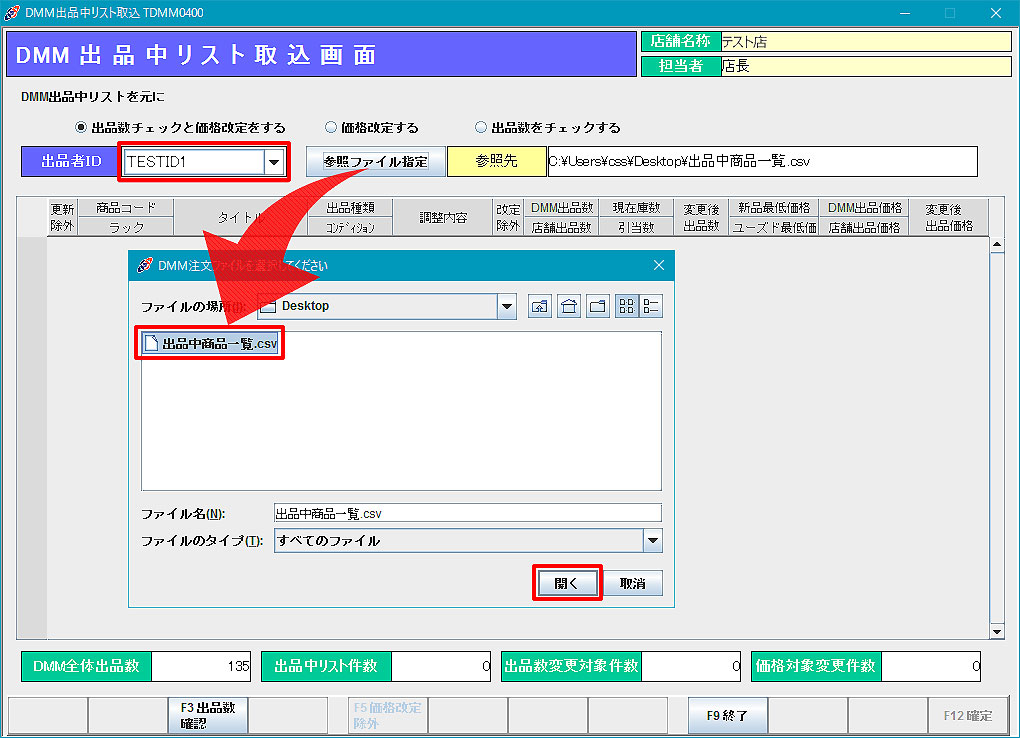This screenshot has height=738, width=1020.
Task: Click the 価格対象変更件数 value field
Action: 931,666
